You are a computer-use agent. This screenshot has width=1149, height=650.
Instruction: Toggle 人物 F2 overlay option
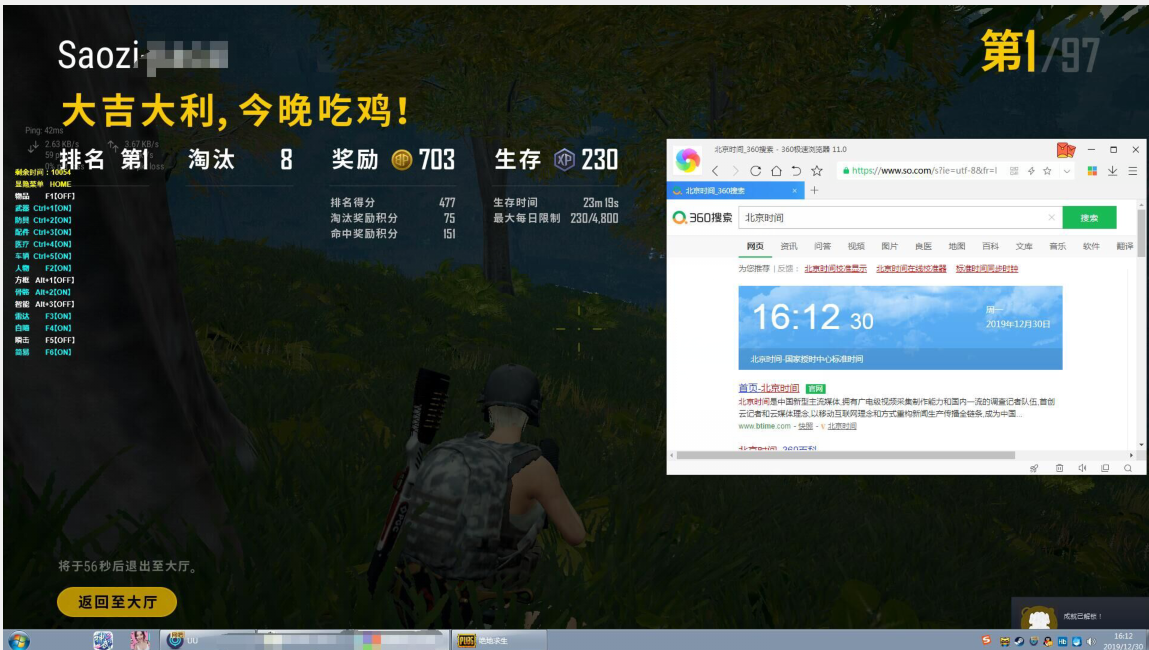(x=43, y=268)
